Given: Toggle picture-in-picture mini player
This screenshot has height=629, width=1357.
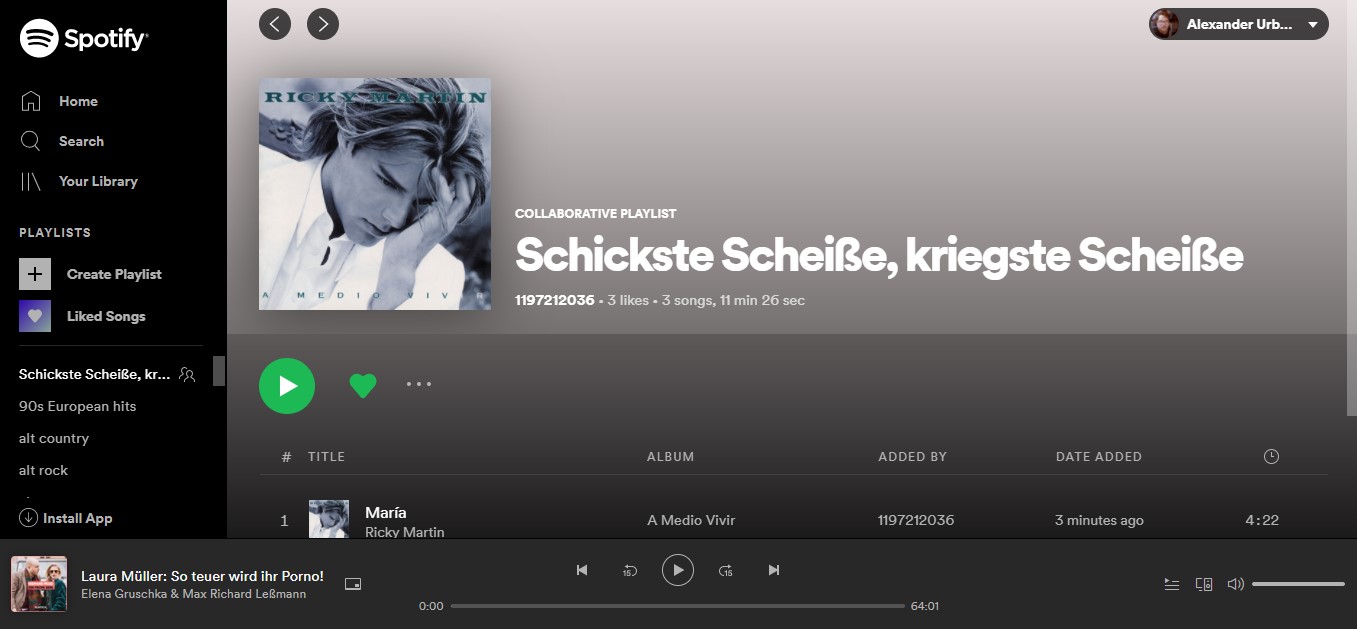Looking at the screenshot, I should [x=353, y=584].
